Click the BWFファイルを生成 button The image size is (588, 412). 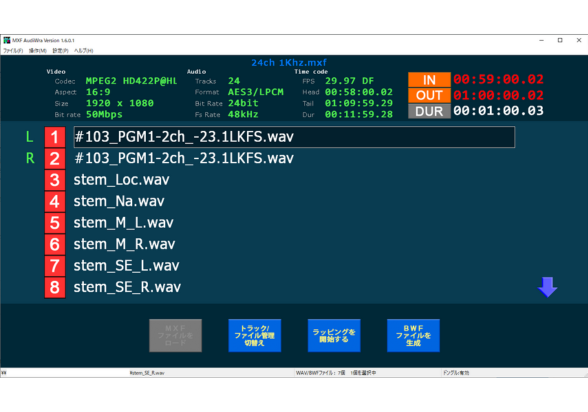click(413, 336)
